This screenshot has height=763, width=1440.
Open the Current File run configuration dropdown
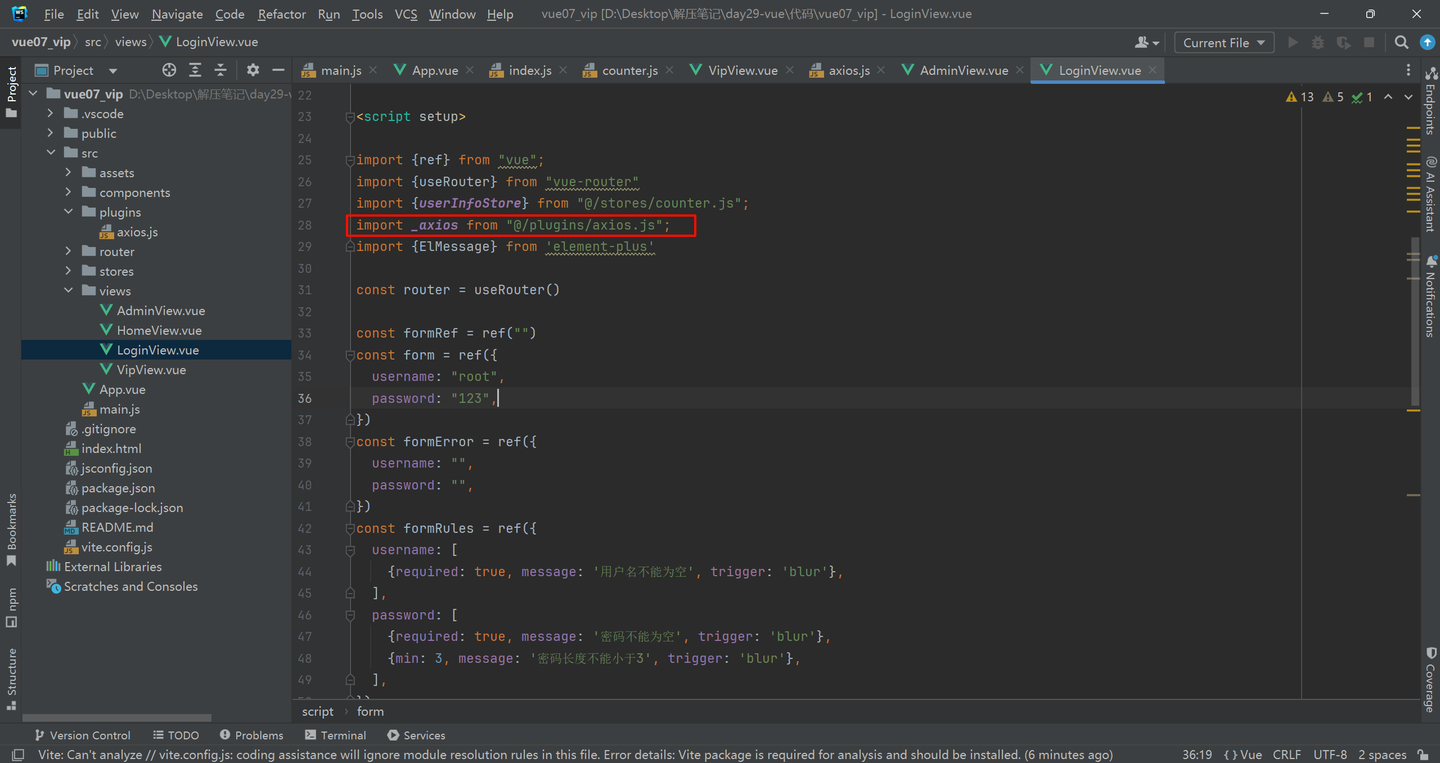click(x=1223, y=42)
